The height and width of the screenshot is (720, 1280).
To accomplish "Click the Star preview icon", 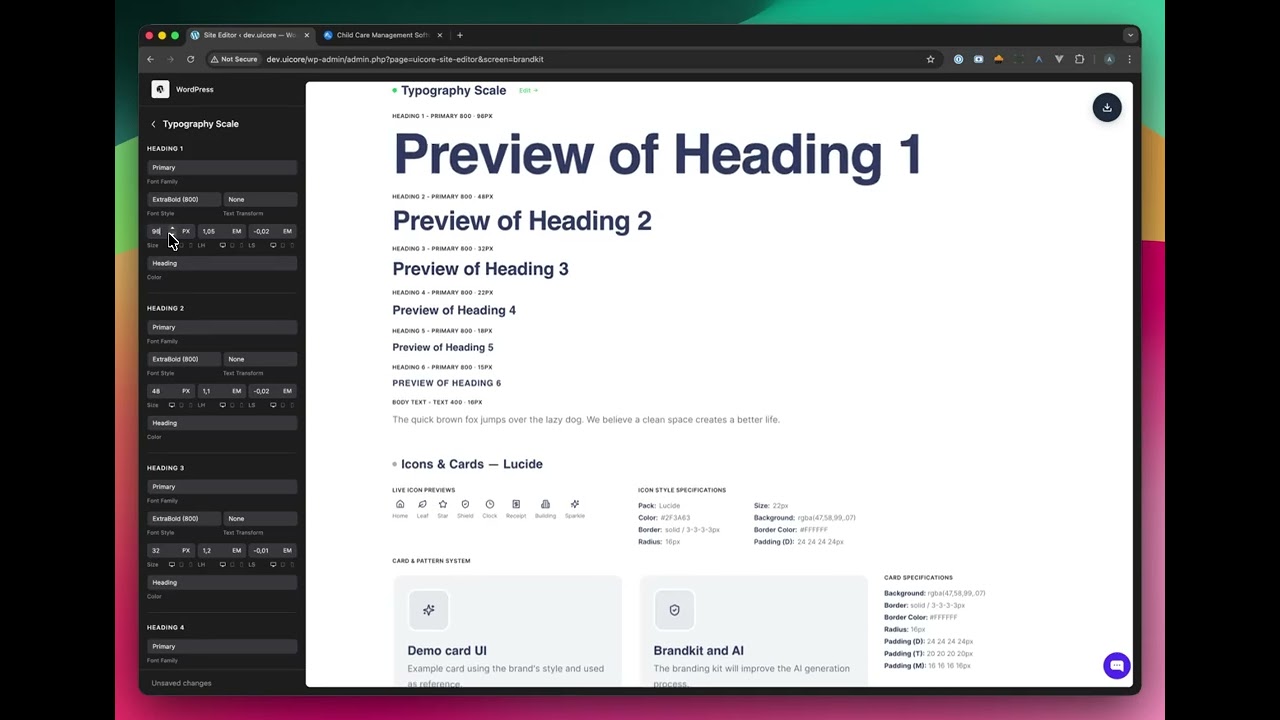I will 443,504.
